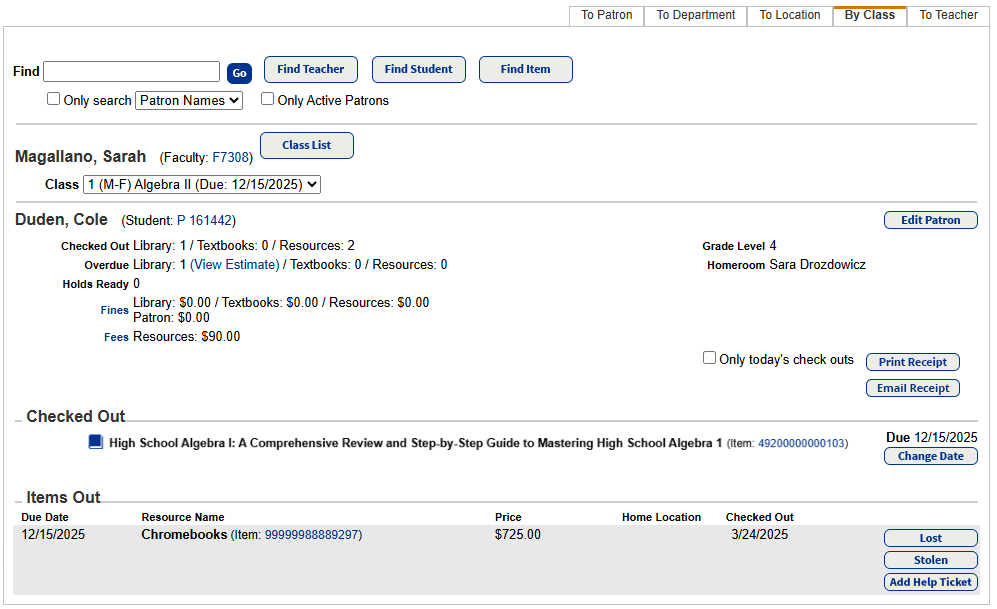997x609 pixels.
Task: Change the due date of the Algebra book
Action: pyautogui.click(x=930, y=456)
